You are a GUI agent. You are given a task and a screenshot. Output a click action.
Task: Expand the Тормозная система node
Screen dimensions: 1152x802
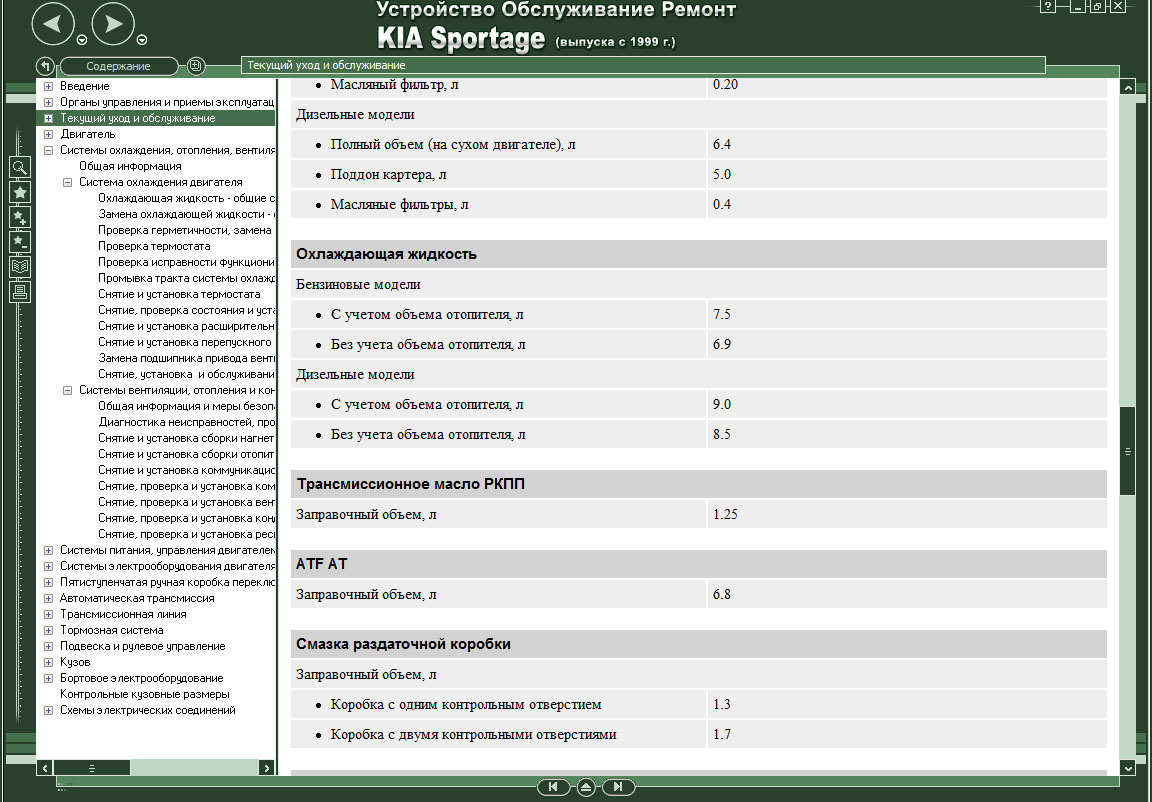pyautogui.click(x=48, y=631)
